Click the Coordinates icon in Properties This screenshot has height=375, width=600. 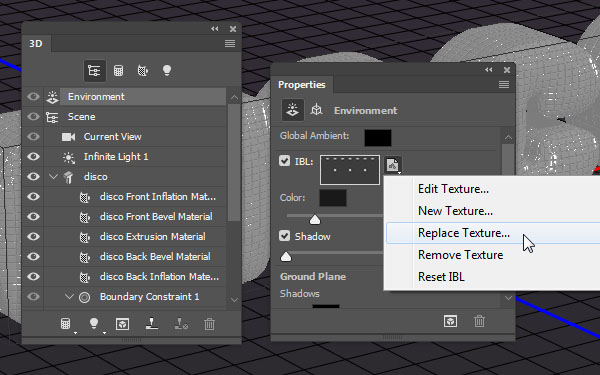[x=316, y=110]
